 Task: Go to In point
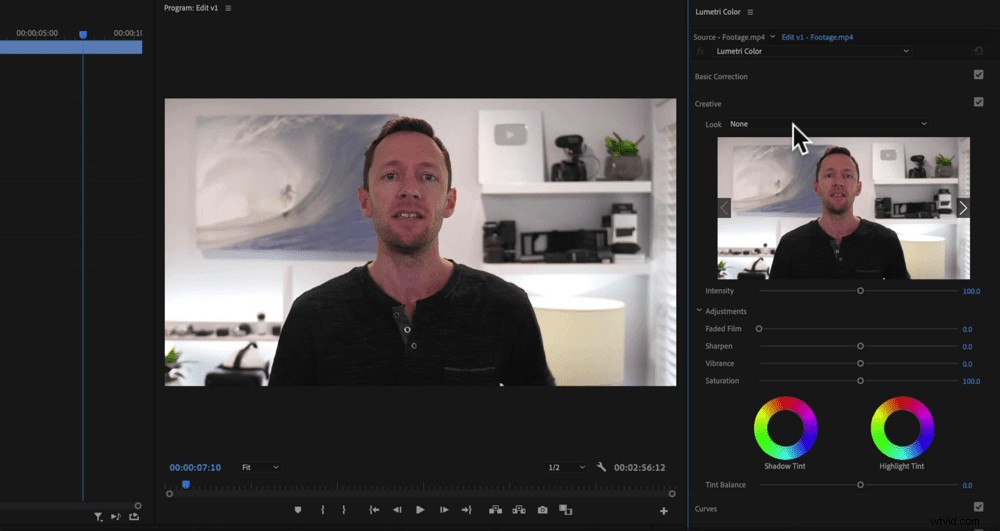(374, 510)
